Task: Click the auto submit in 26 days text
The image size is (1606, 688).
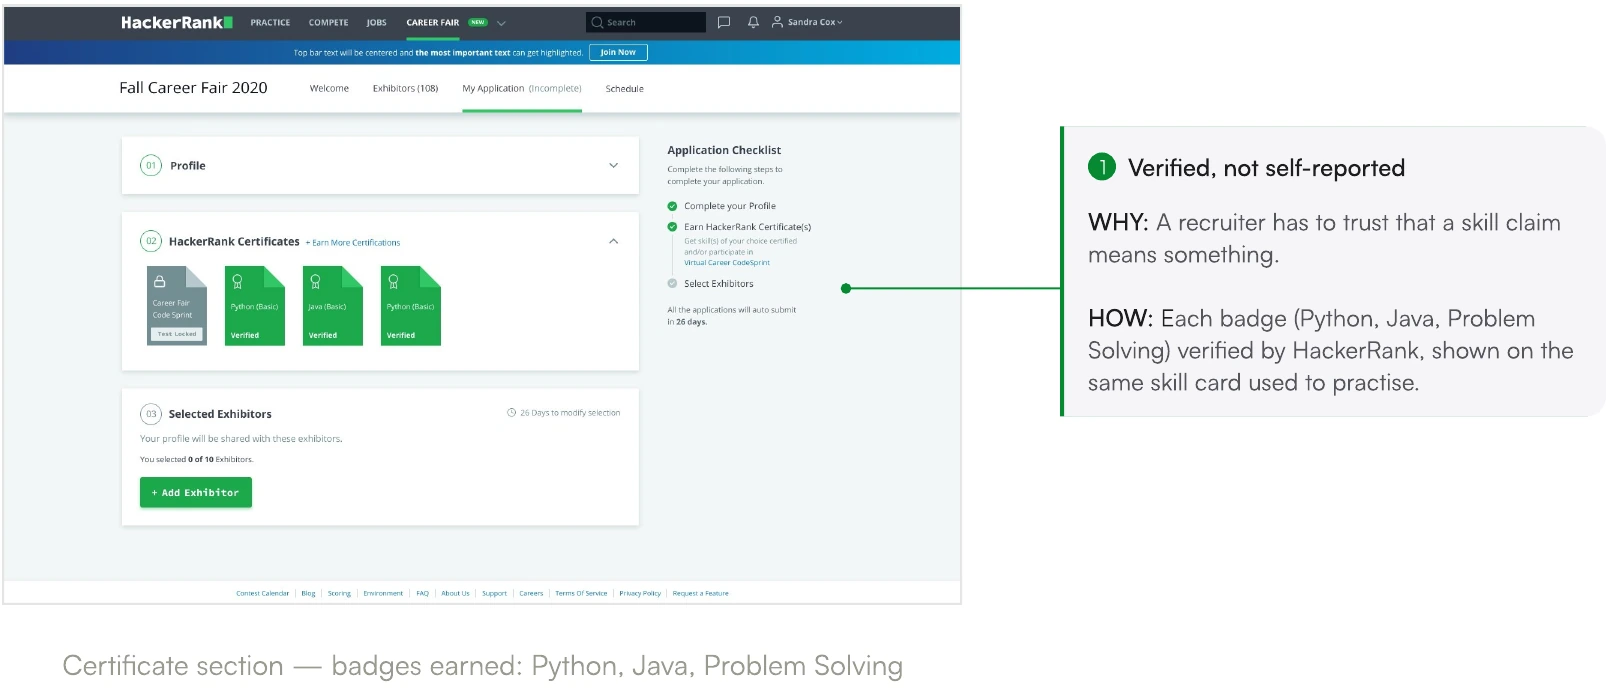Action: [x=731, y=316]
